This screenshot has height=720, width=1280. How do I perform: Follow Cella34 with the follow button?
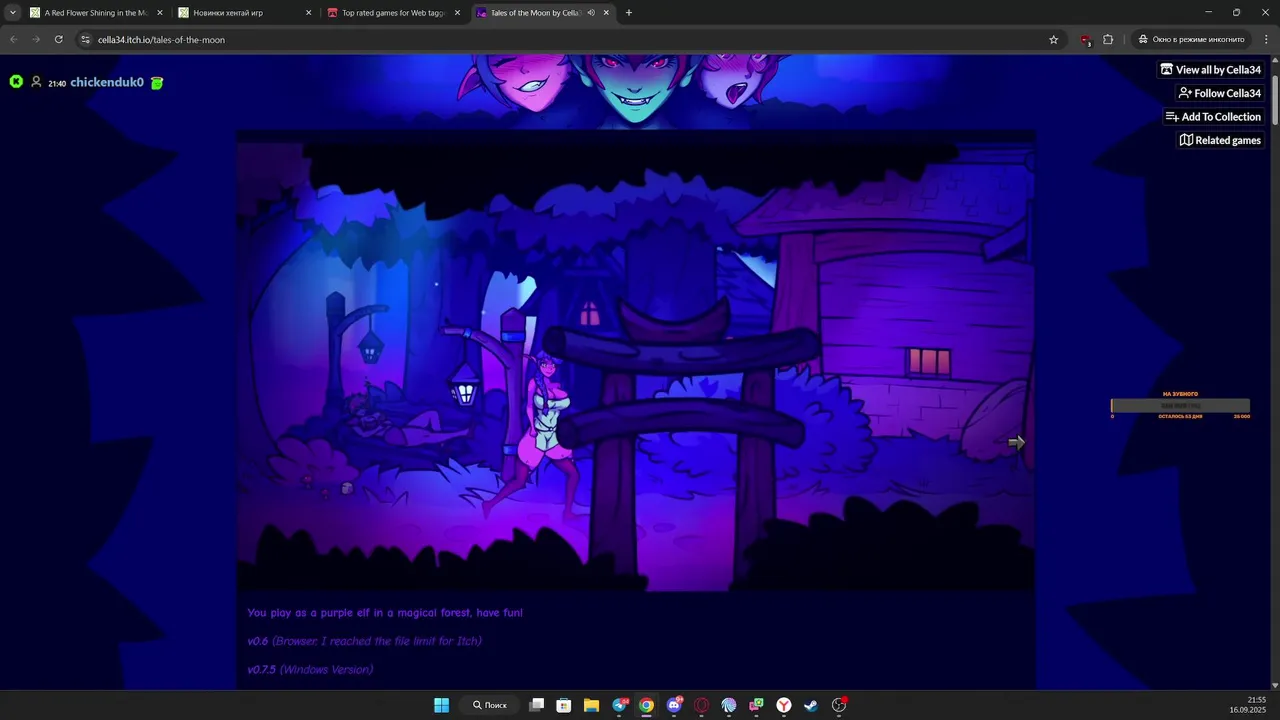(1219, 93)
